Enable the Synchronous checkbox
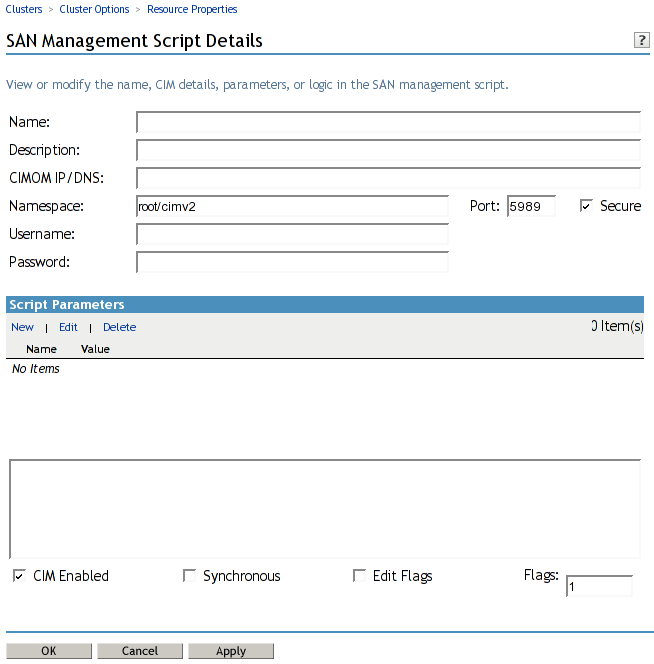Screen dimensions: 654x664 click(x=189, y=576)
